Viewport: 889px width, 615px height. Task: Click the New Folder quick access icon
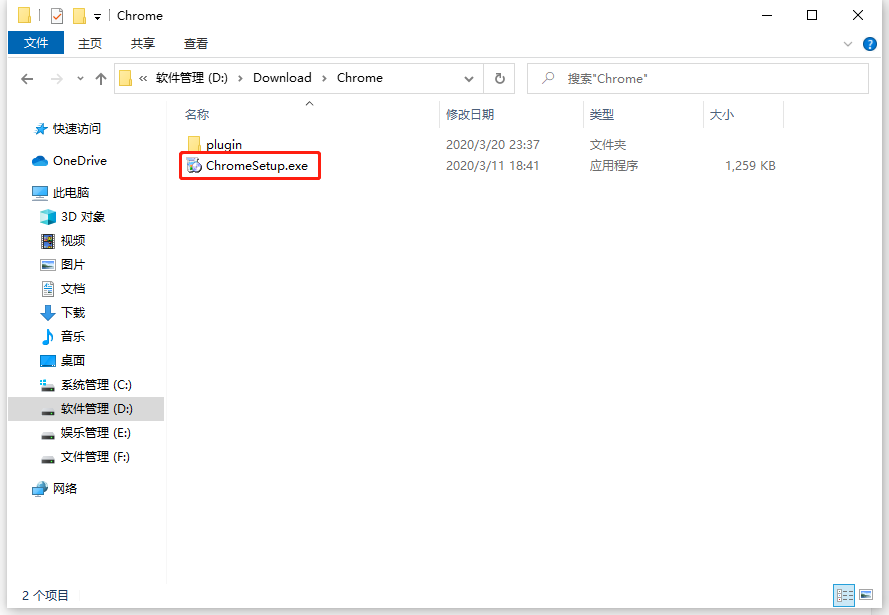point(79,16)
